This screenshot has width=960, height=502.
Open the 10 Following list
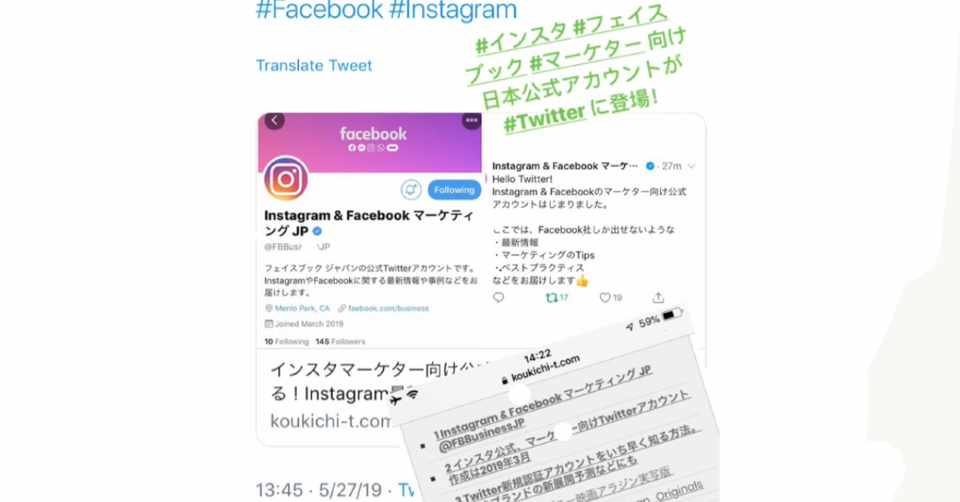pos(287,341)
